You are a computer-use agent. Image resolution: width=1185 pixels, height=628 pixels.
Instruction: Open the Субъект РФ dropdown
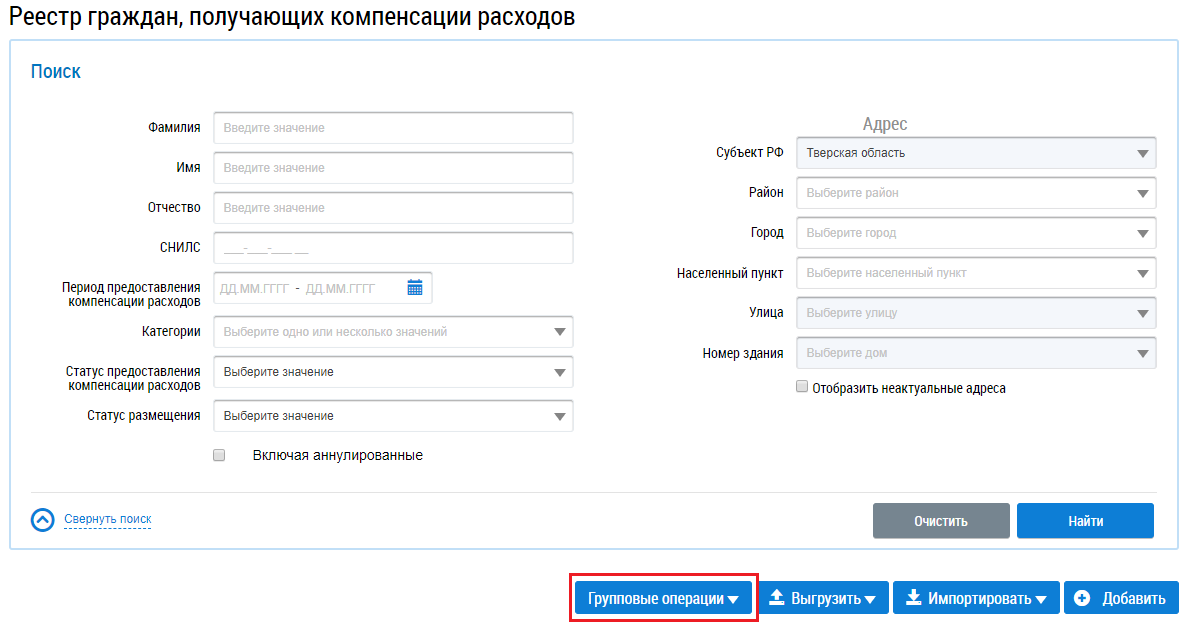976,153
